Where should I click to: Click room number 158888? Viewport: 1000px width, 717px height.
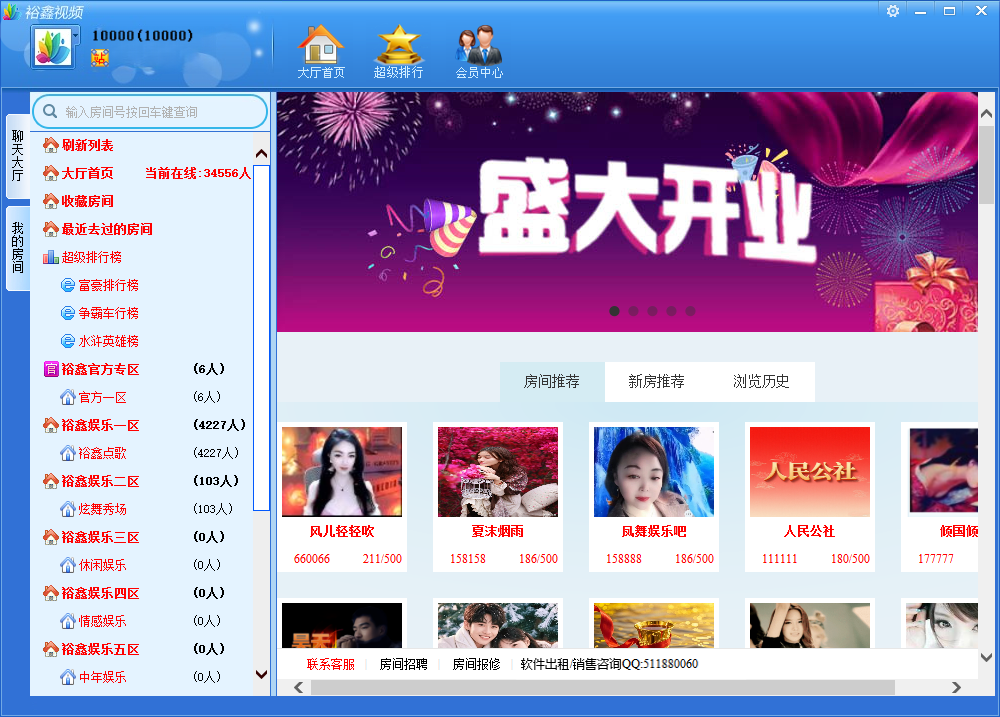click(624, 559)
